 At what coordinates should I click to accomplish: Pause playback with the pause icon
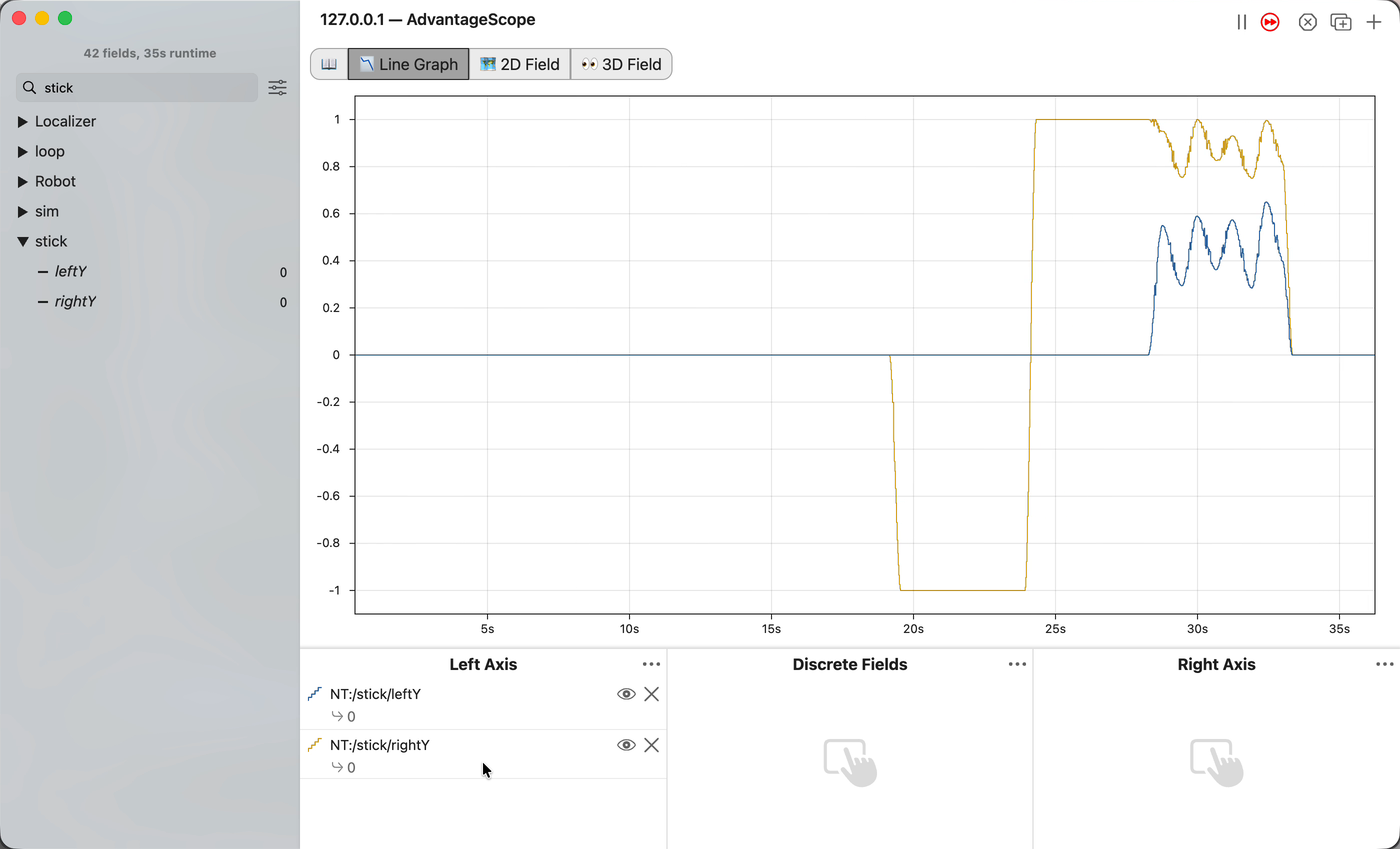point(1241,22)
